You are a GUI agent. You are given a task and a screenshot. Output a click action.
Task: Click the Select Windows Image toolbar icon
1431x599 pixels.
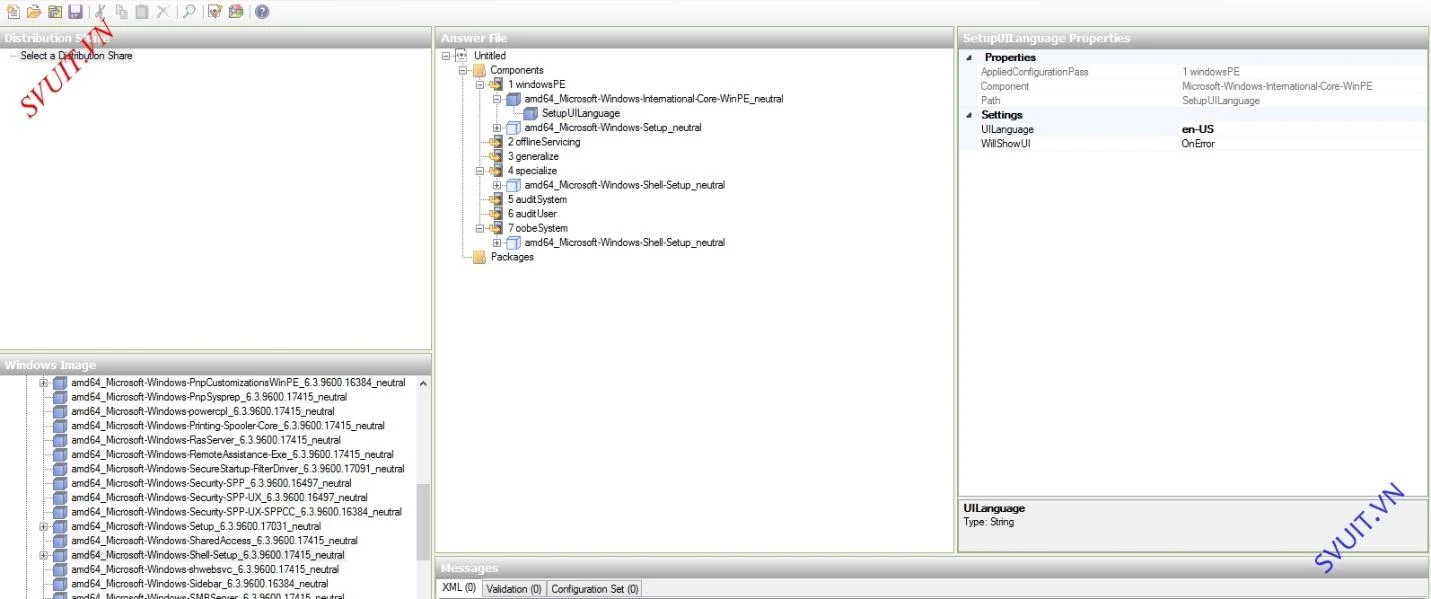pyautogui.click(x=54, y=12)
